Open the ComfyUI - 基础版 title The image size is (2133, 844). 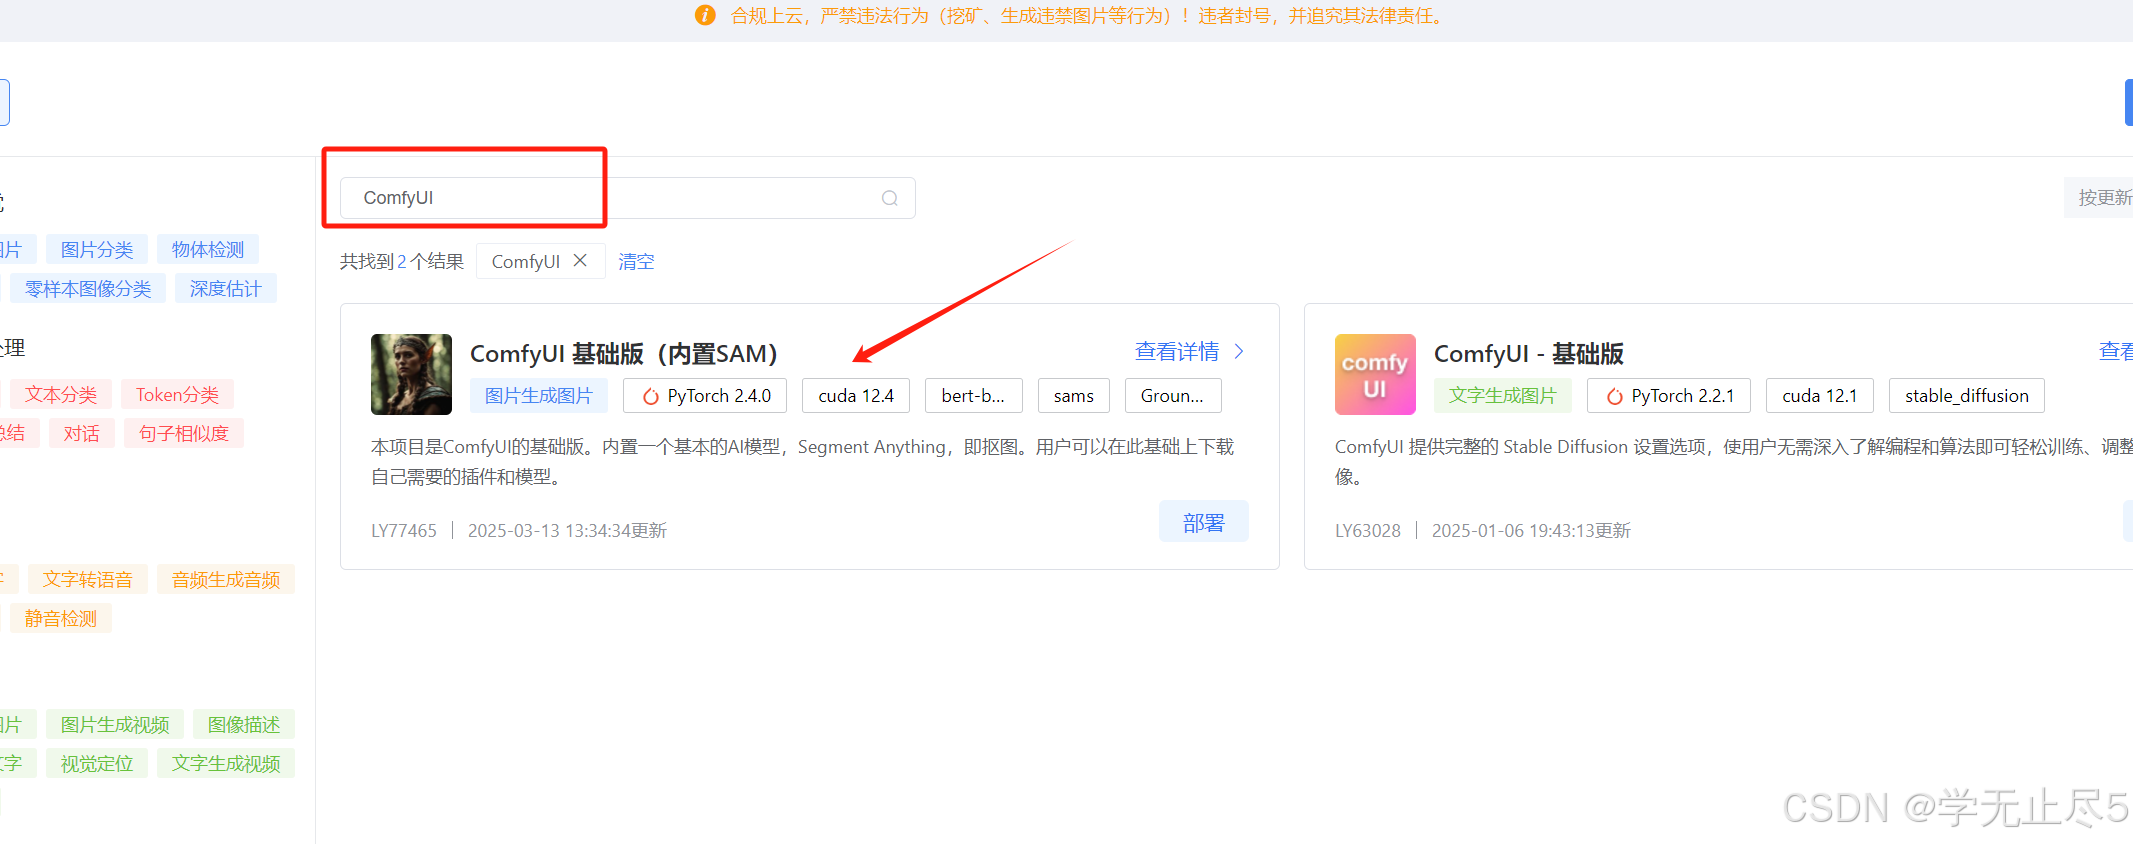click(x=1529, y=354)
